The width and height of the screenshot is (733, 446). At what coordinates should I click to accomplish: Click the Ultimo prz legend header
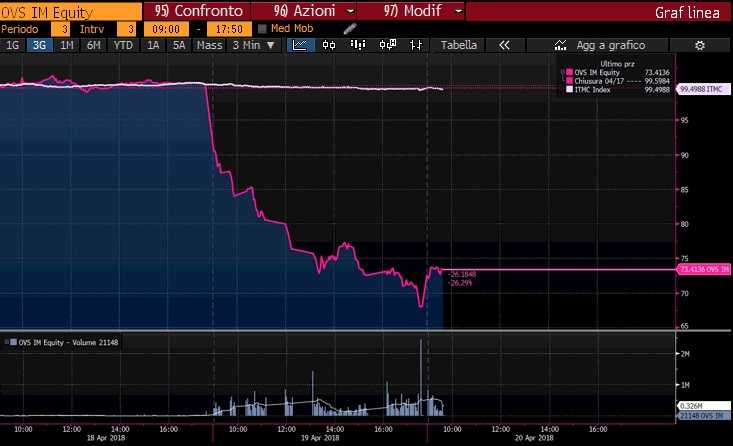(617, 64)
